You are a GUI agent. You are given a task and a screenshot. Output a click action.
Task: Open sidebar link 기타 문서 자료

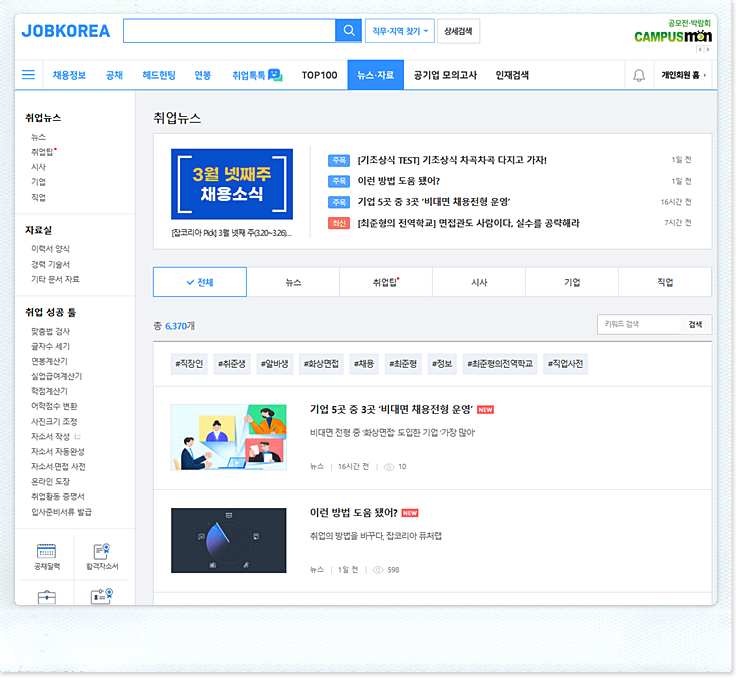tap(55, 279)
